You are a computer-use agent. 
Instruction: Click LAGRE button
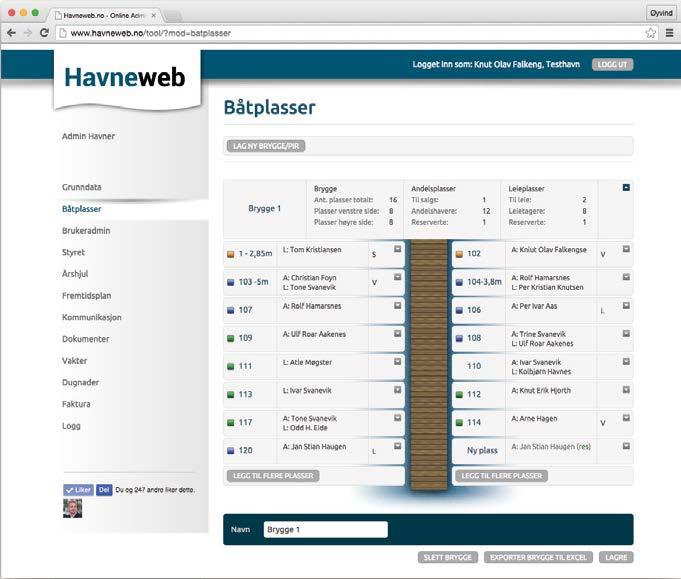tap(616, 557)
